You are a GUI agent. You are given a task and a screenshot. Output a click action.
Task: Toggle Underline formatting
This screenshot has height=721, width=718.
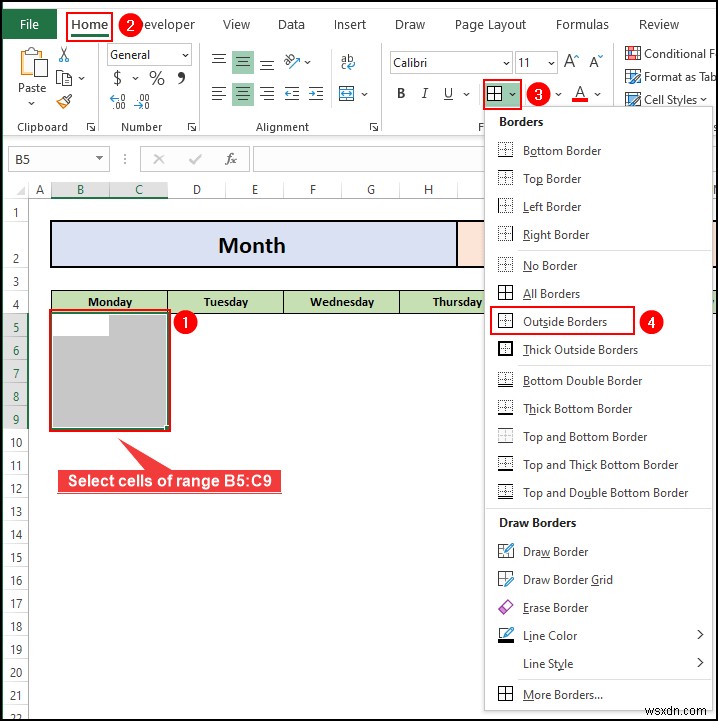(448, 94)
